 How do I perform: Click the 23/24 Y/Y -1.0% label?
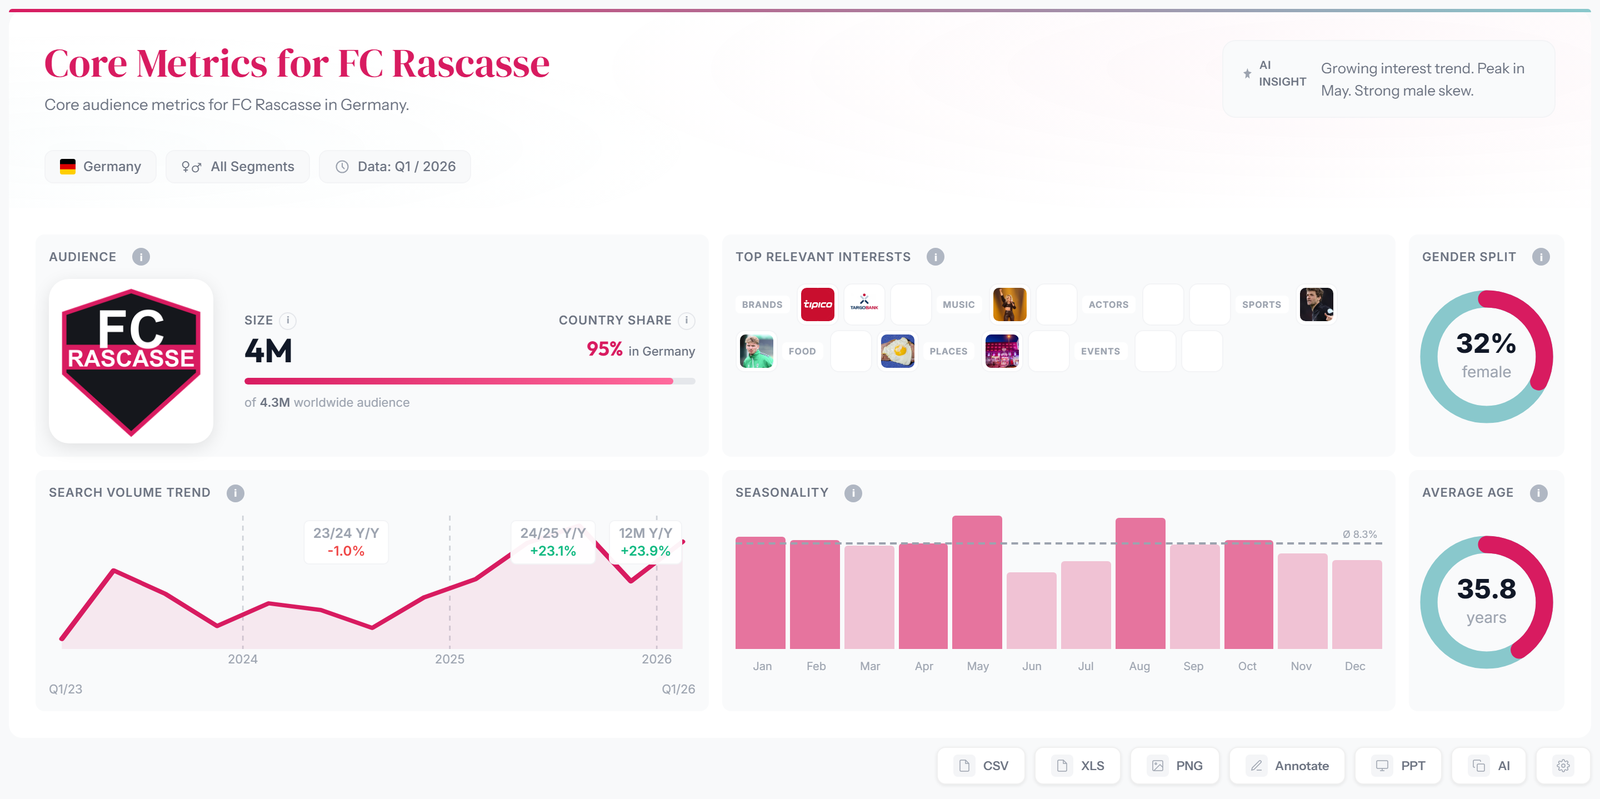click(x=346, y=542)
